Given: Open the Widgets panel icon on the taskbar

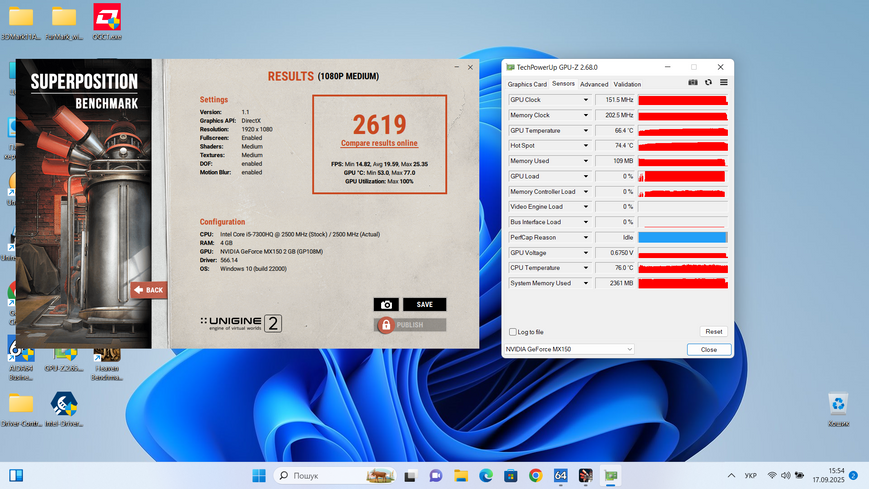Looking at the screenshot, I should click(16, 476).
